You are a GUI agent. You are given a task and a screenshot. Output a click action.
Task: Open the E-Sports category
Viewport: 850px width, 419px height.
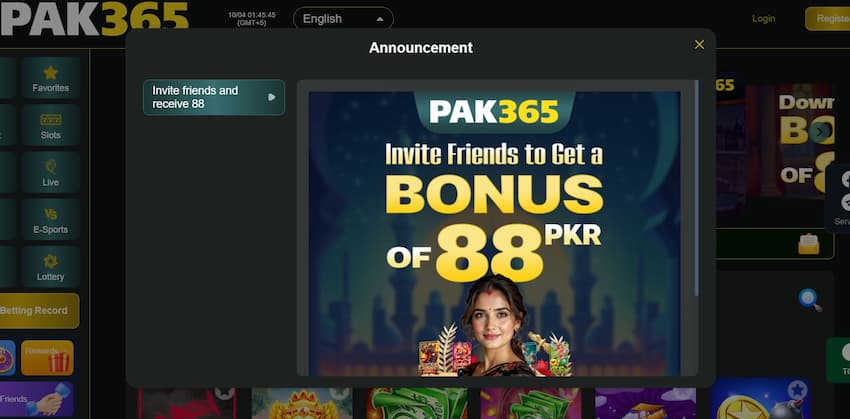pyautogui.click(x=50, y=220)
